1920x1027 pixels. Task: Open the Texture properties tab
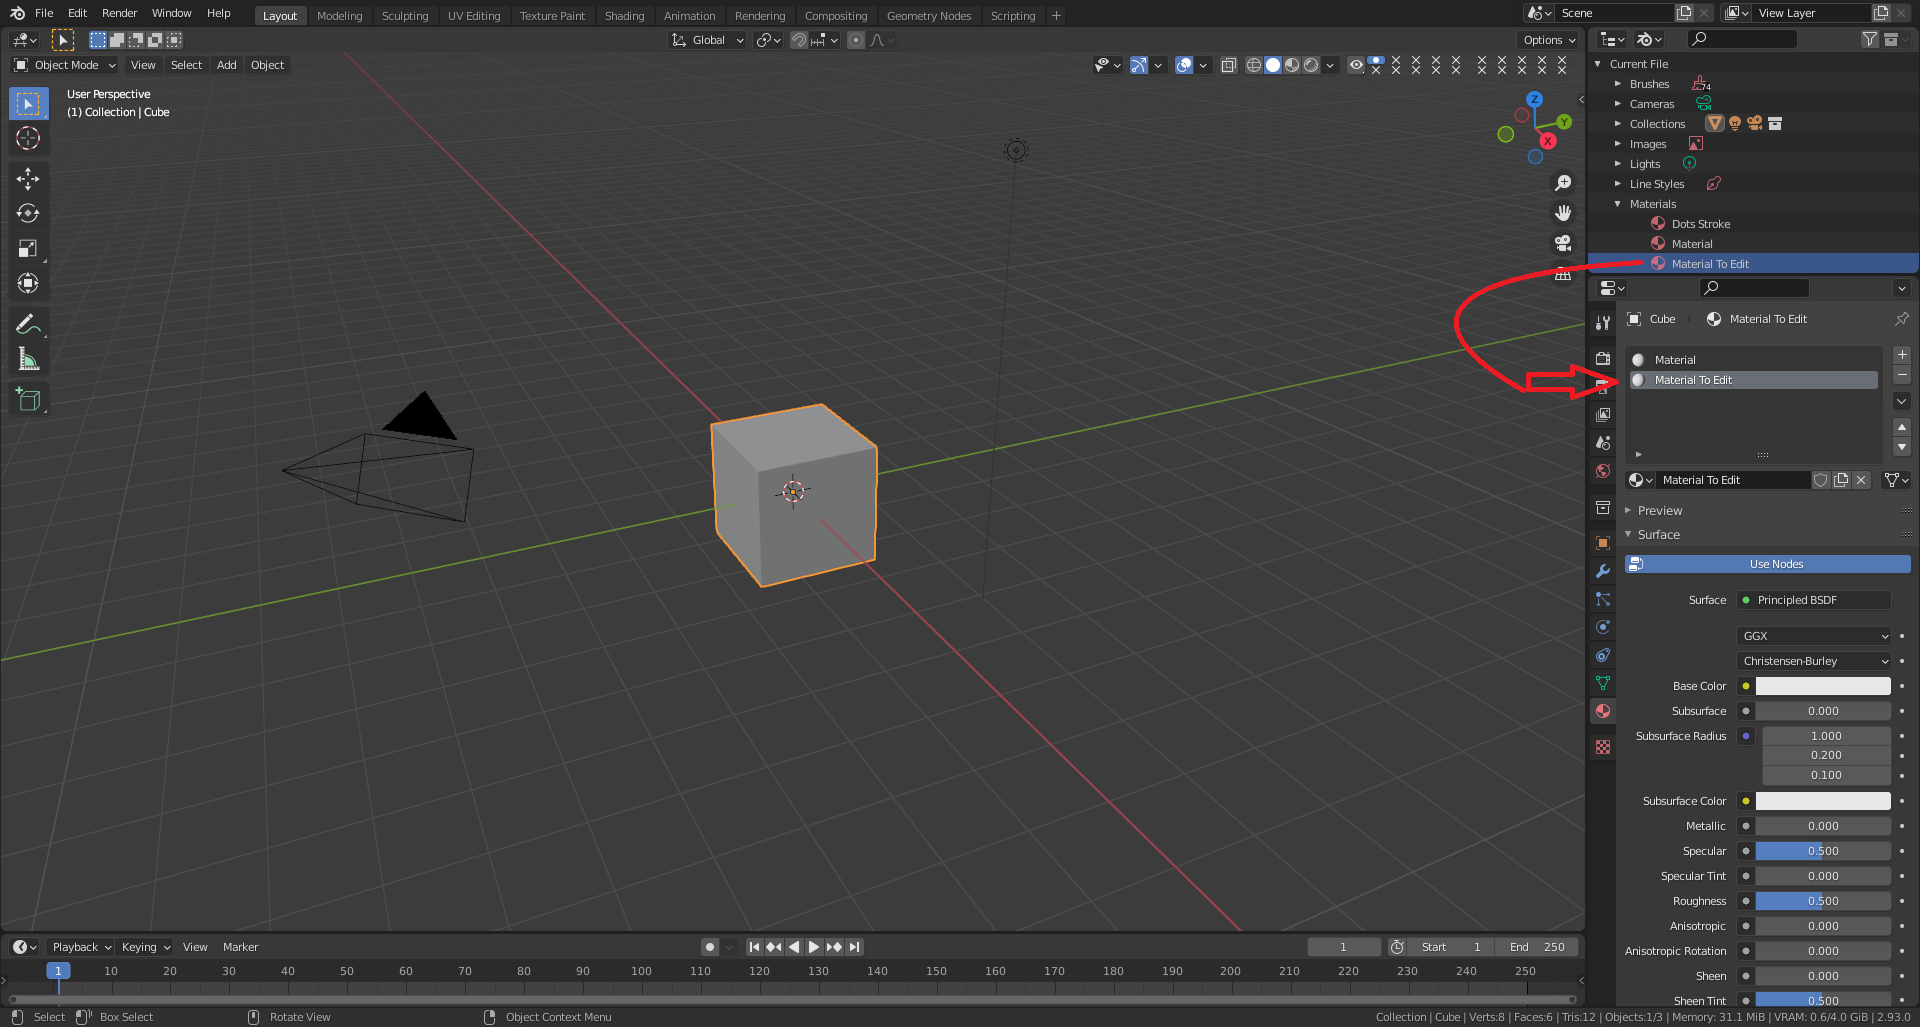coord(1603,747)
